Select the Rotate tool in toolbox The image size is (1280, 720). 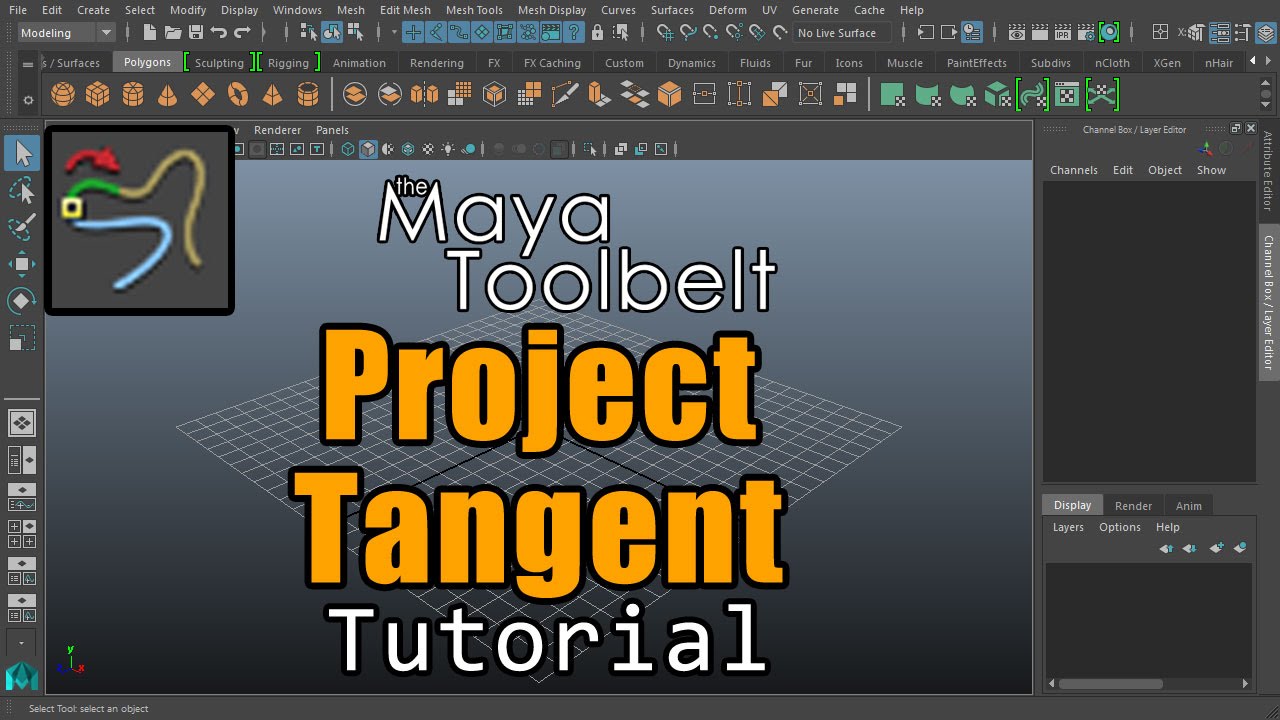(22, 300)
